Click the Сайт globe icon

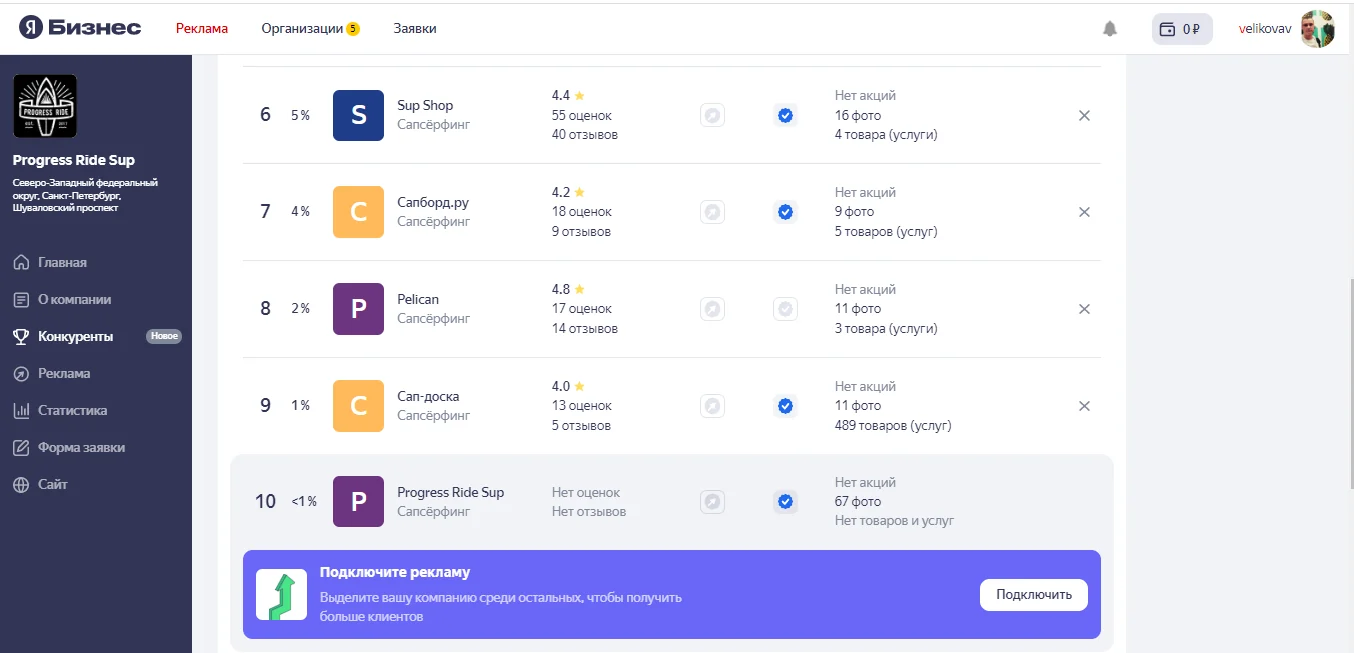tap(21, 484)
